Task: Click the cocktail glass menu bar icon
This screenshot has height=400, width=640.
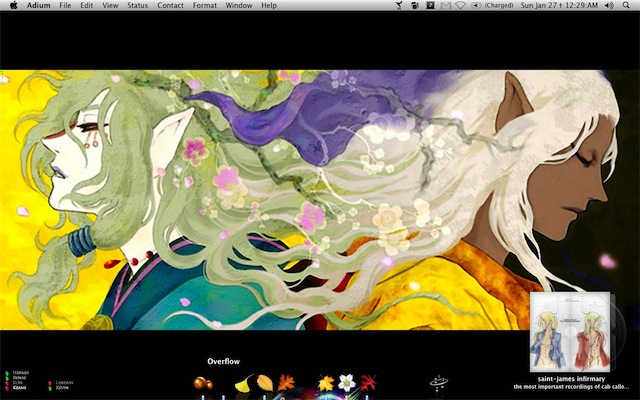Action: click(399, 5)
